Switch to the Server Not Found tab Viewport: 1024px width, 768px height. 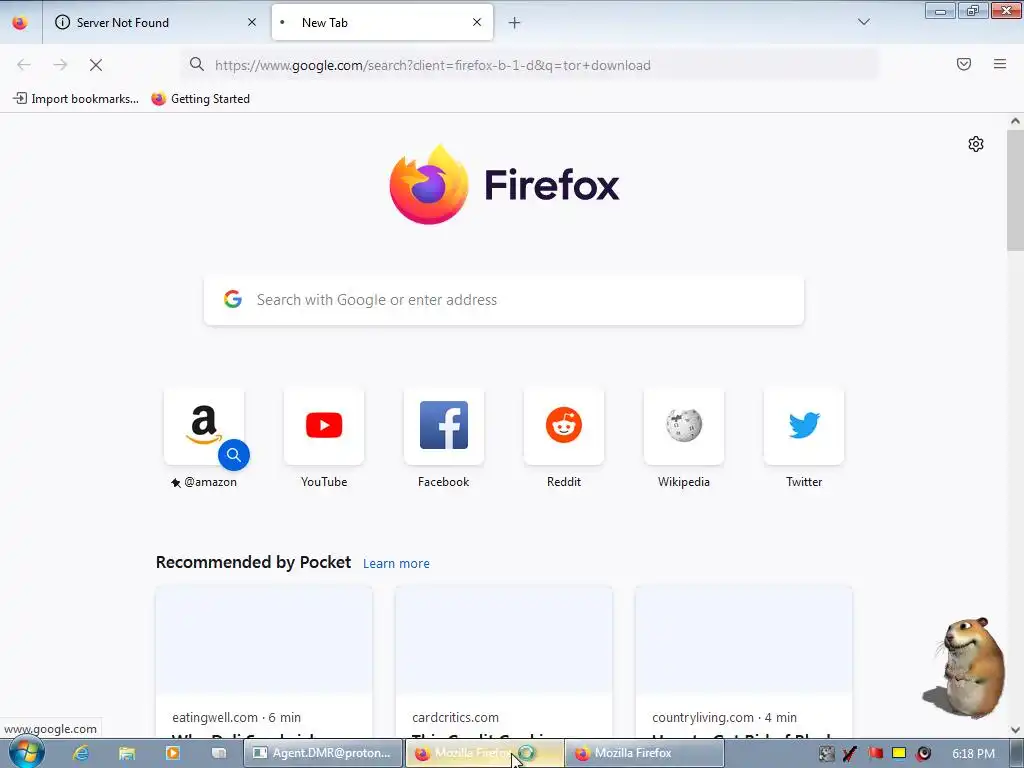(155, 23)
